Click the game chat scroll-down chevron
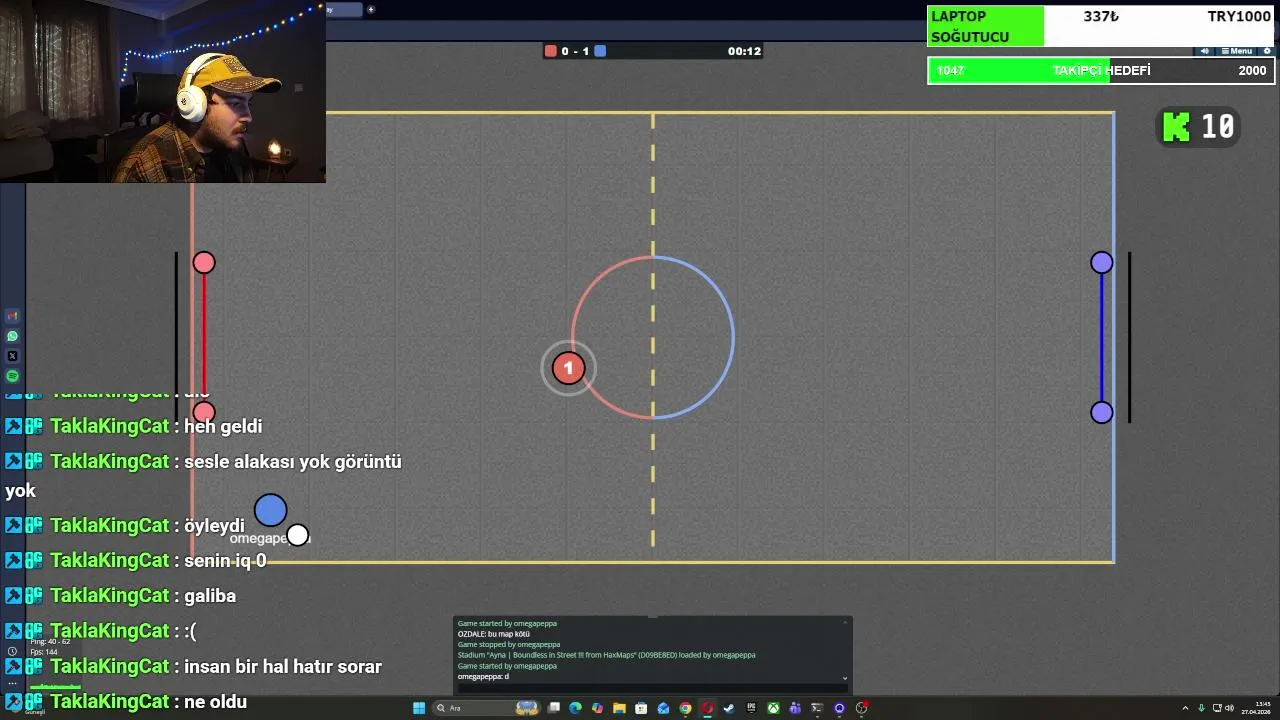 845,678
